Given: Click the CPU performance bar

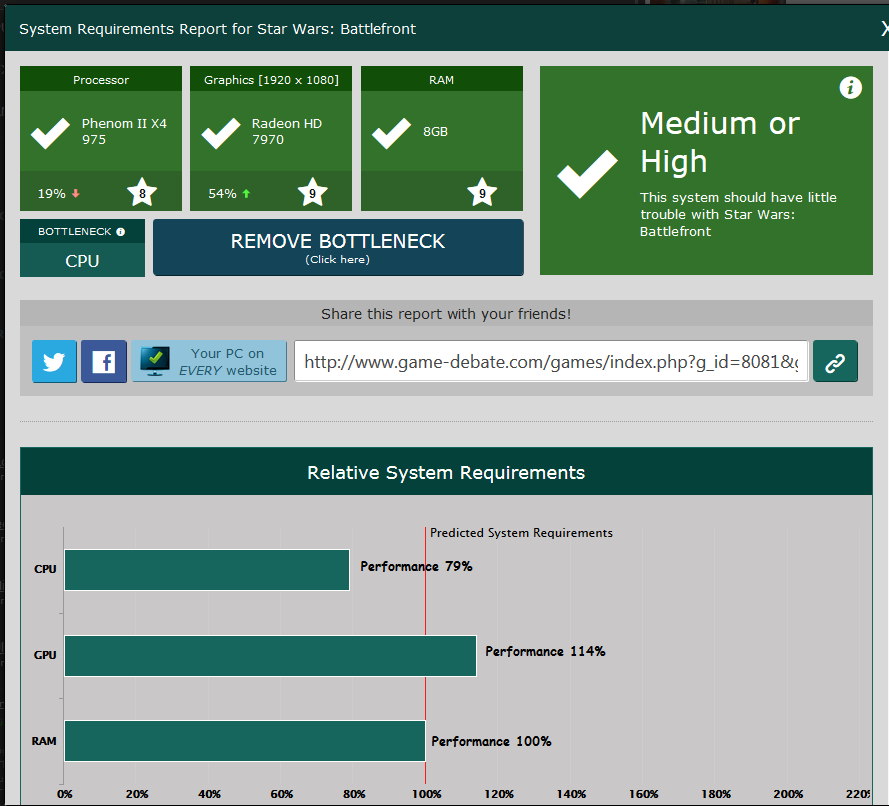Looking at the screenshot, I should [x=207, y=570].
